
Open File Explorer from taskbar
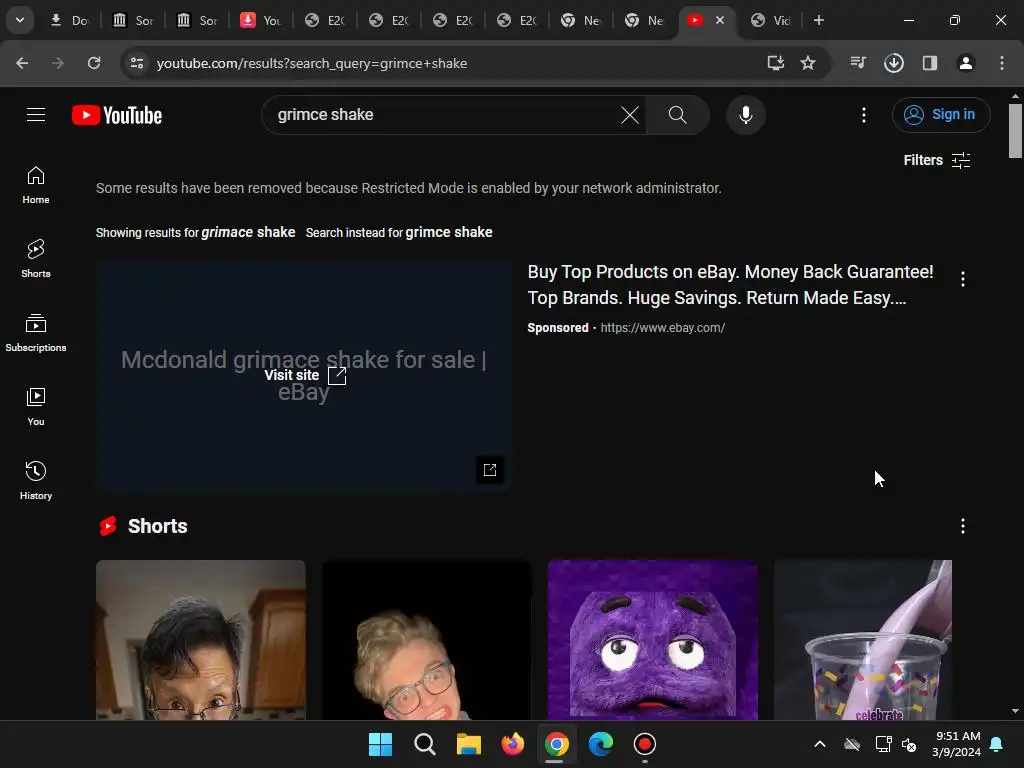click(468, 744)
